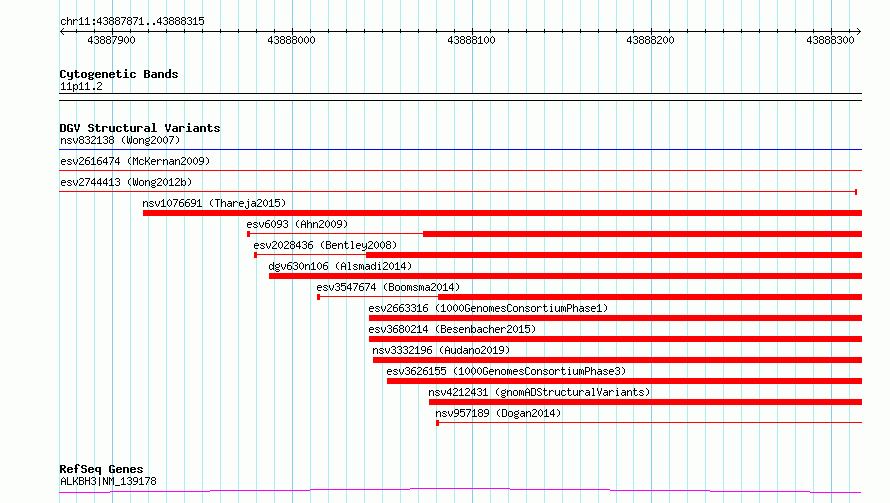
Task: Click the magenta ALKBH3 gene line
Action: pos(460,490)
